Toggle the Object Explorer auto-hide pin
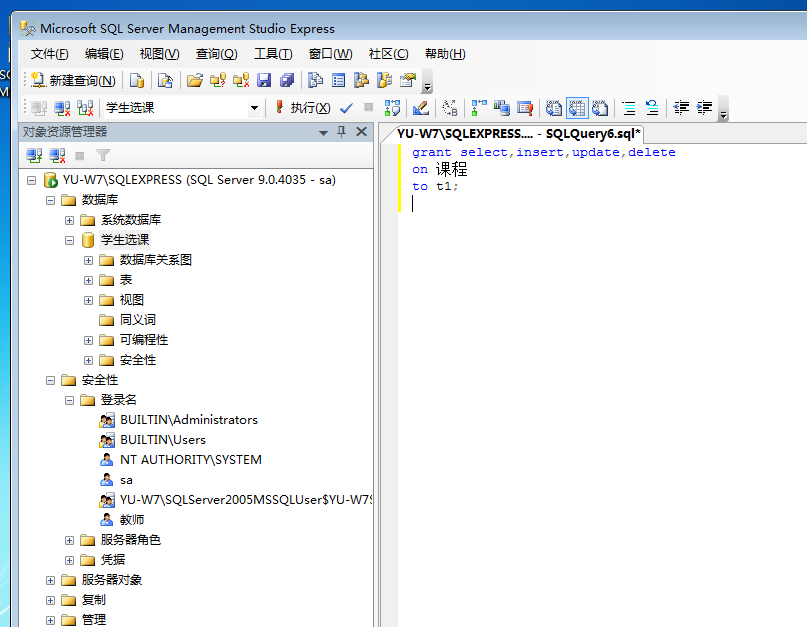The height and width of the screenshot is (627, 807). pos(341,132)
